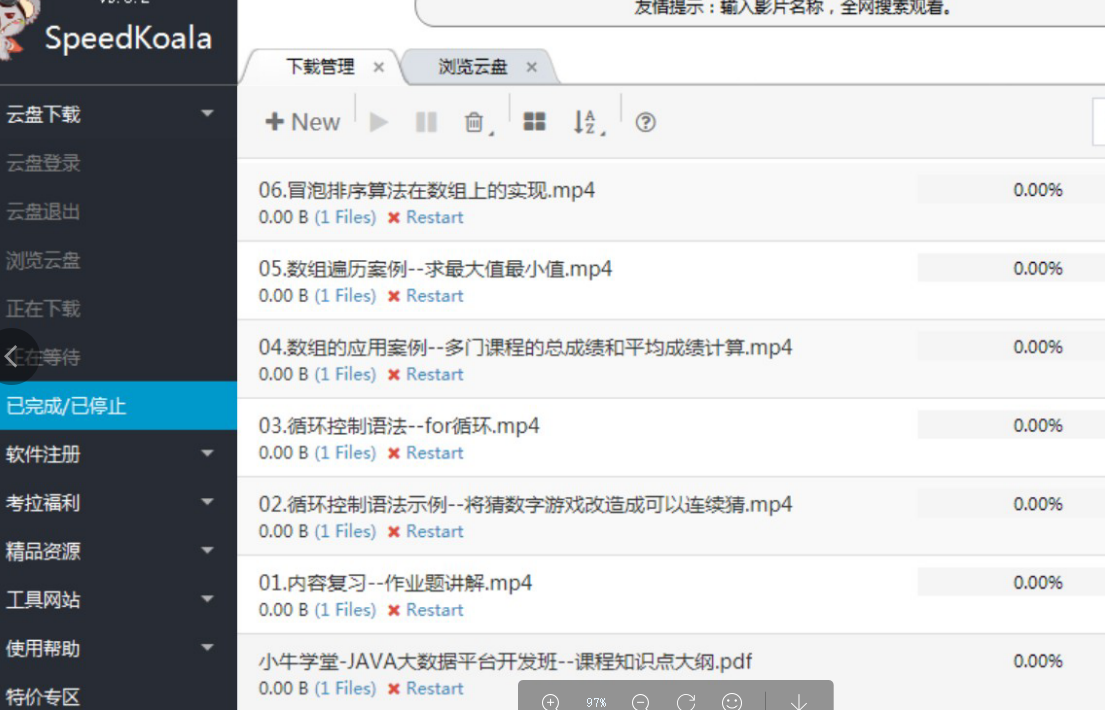Restart 03.循环控制语法--for循环 download

tap(434, 453)
